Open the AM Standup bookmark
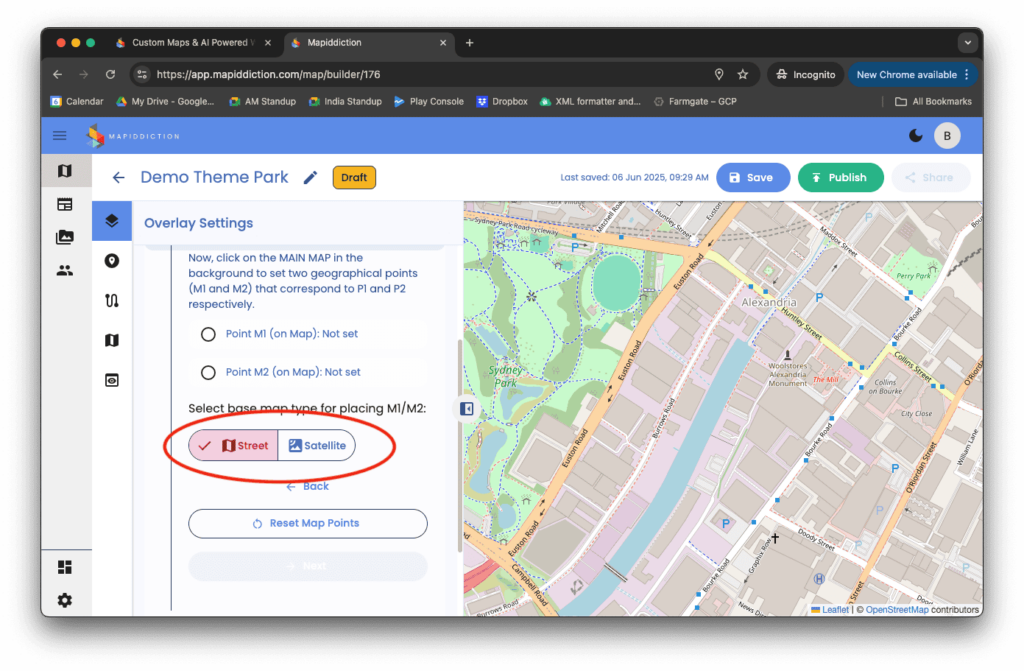Screen dimensions: 1024x671 coord(262,101)
